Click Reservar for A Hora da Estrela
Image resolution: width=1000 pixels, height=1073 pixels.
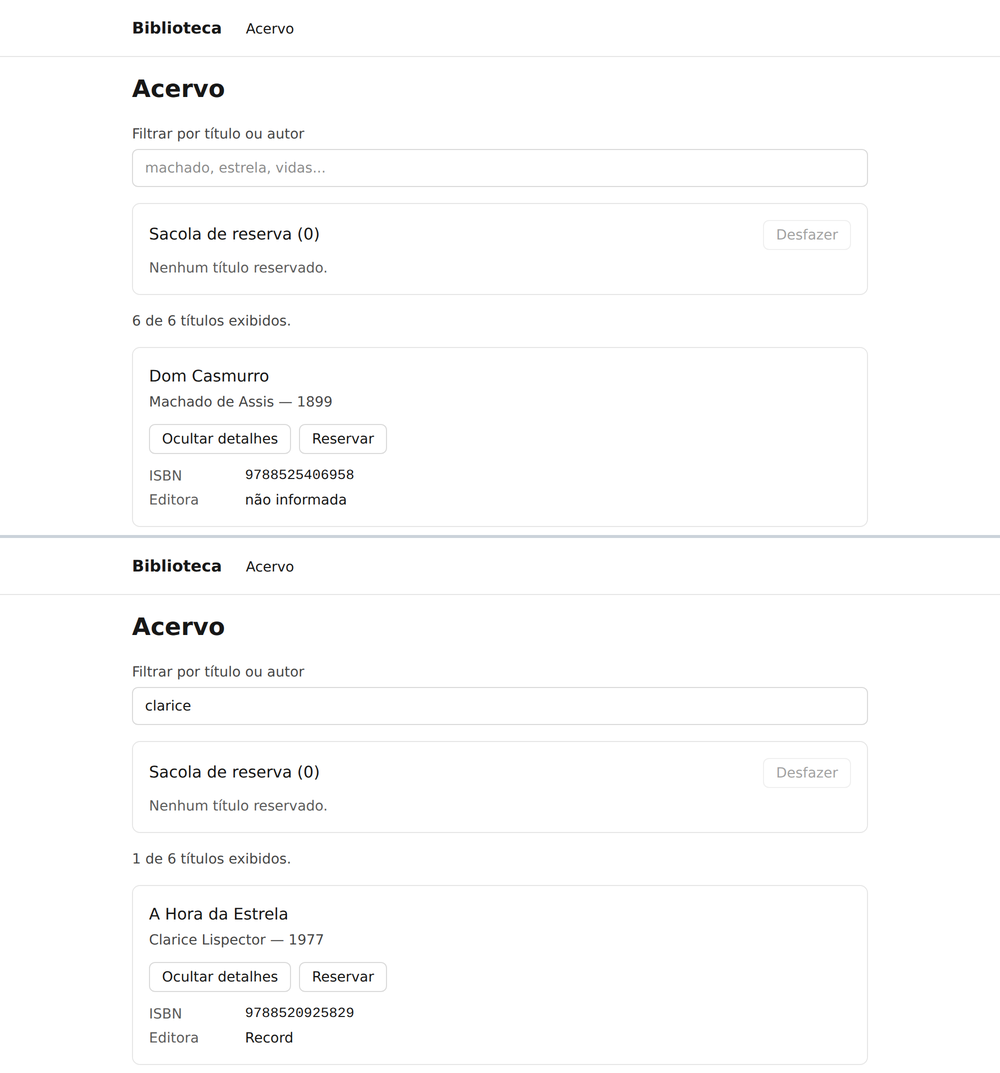343,977
